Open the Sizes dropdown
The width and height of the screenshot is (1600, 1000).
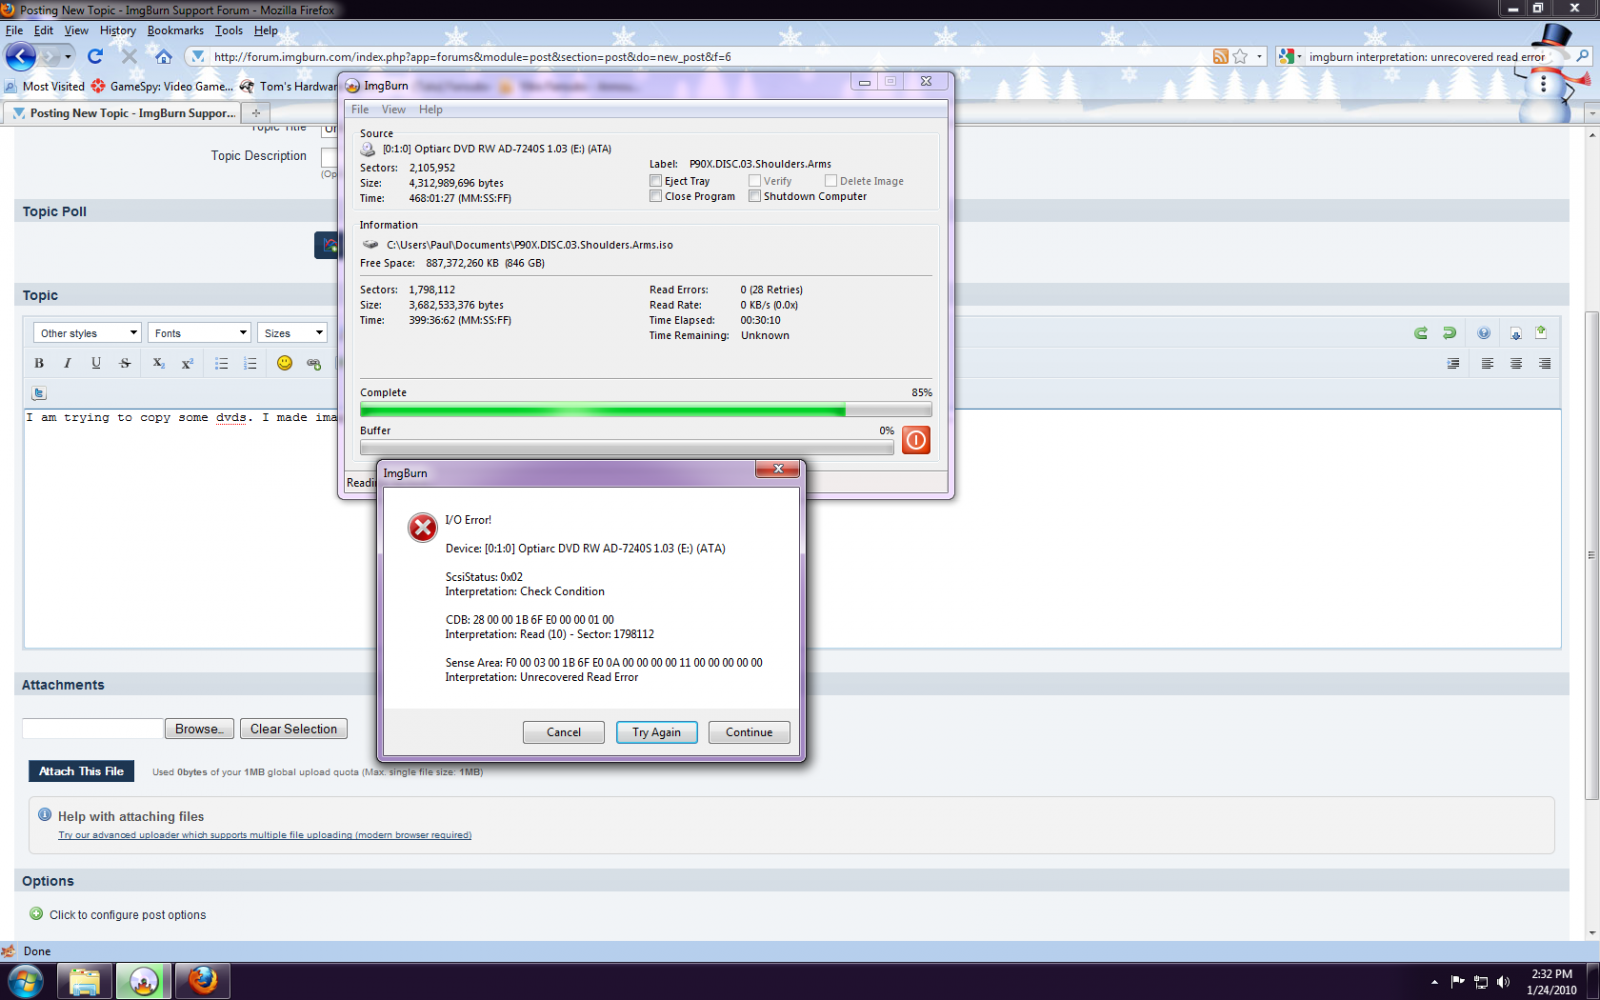292,333
